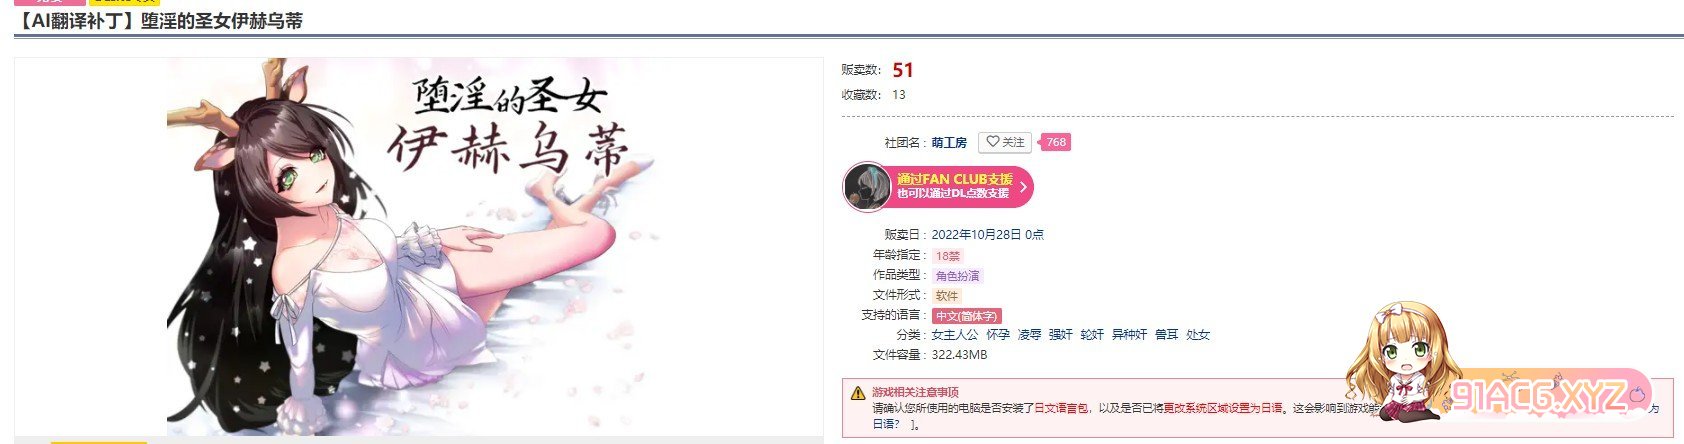Open the 女主人公 genre tag
This screenshot has width=1684, height=444.
[x=955, y=335]
